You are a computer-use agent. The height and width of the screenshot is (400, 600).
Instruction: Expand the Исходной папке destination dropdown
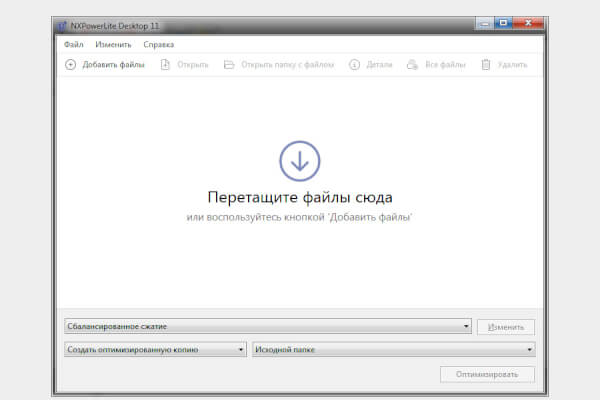pos(393,349)
